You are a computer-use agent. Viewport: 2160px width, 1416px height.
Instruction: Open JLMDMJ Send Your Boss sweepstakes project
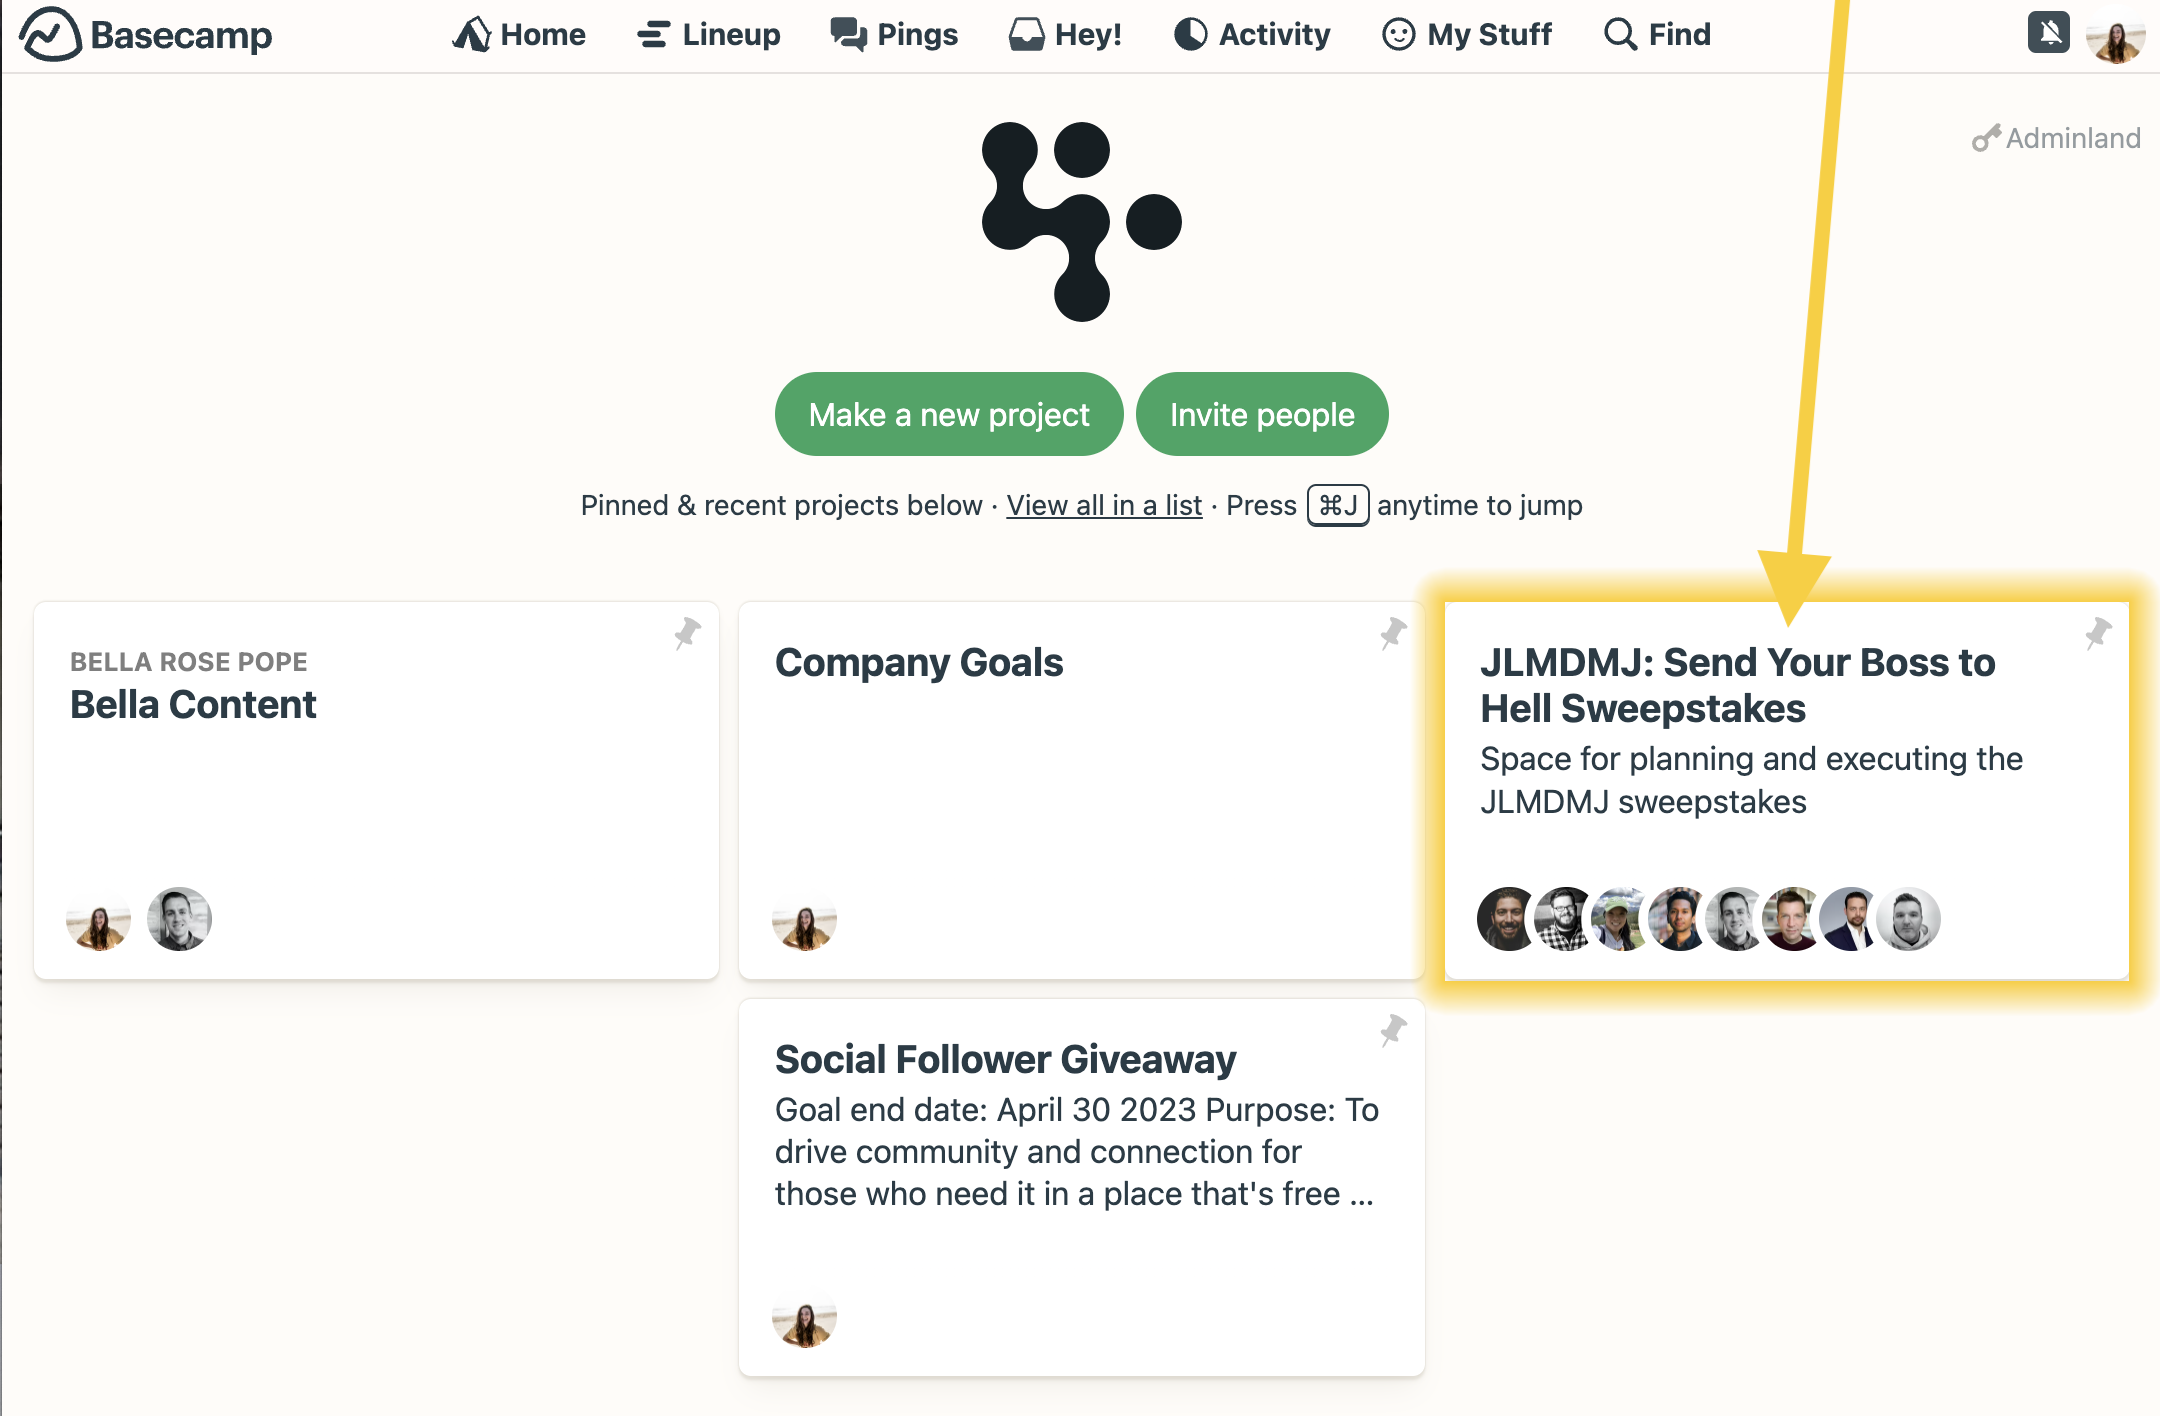pos(1781,785)
